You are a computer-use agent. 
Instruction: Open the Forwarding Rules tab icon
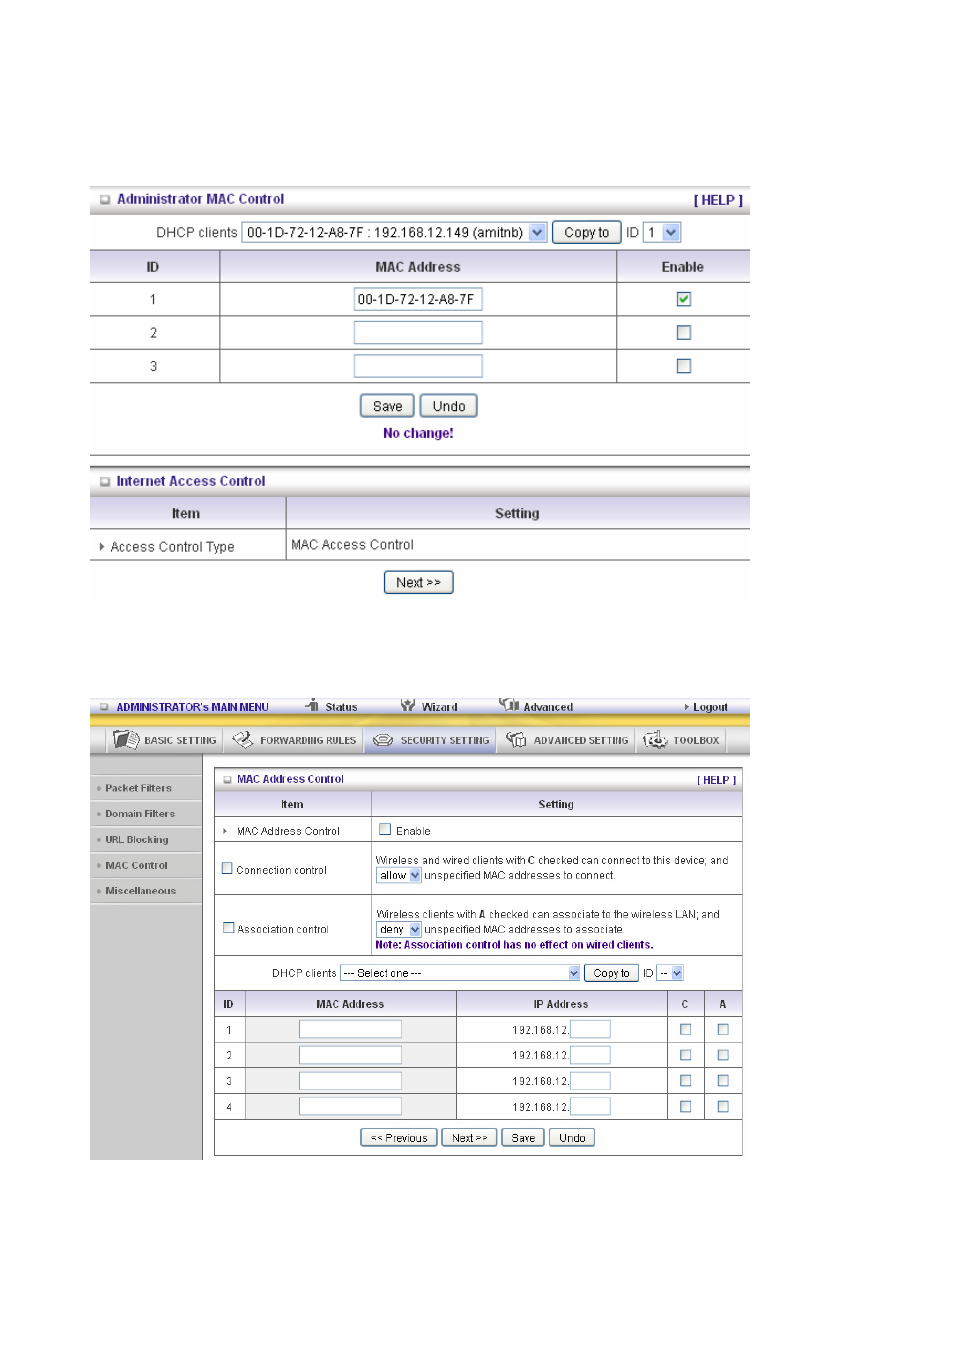pyautogui.click(x=242, y=740)
